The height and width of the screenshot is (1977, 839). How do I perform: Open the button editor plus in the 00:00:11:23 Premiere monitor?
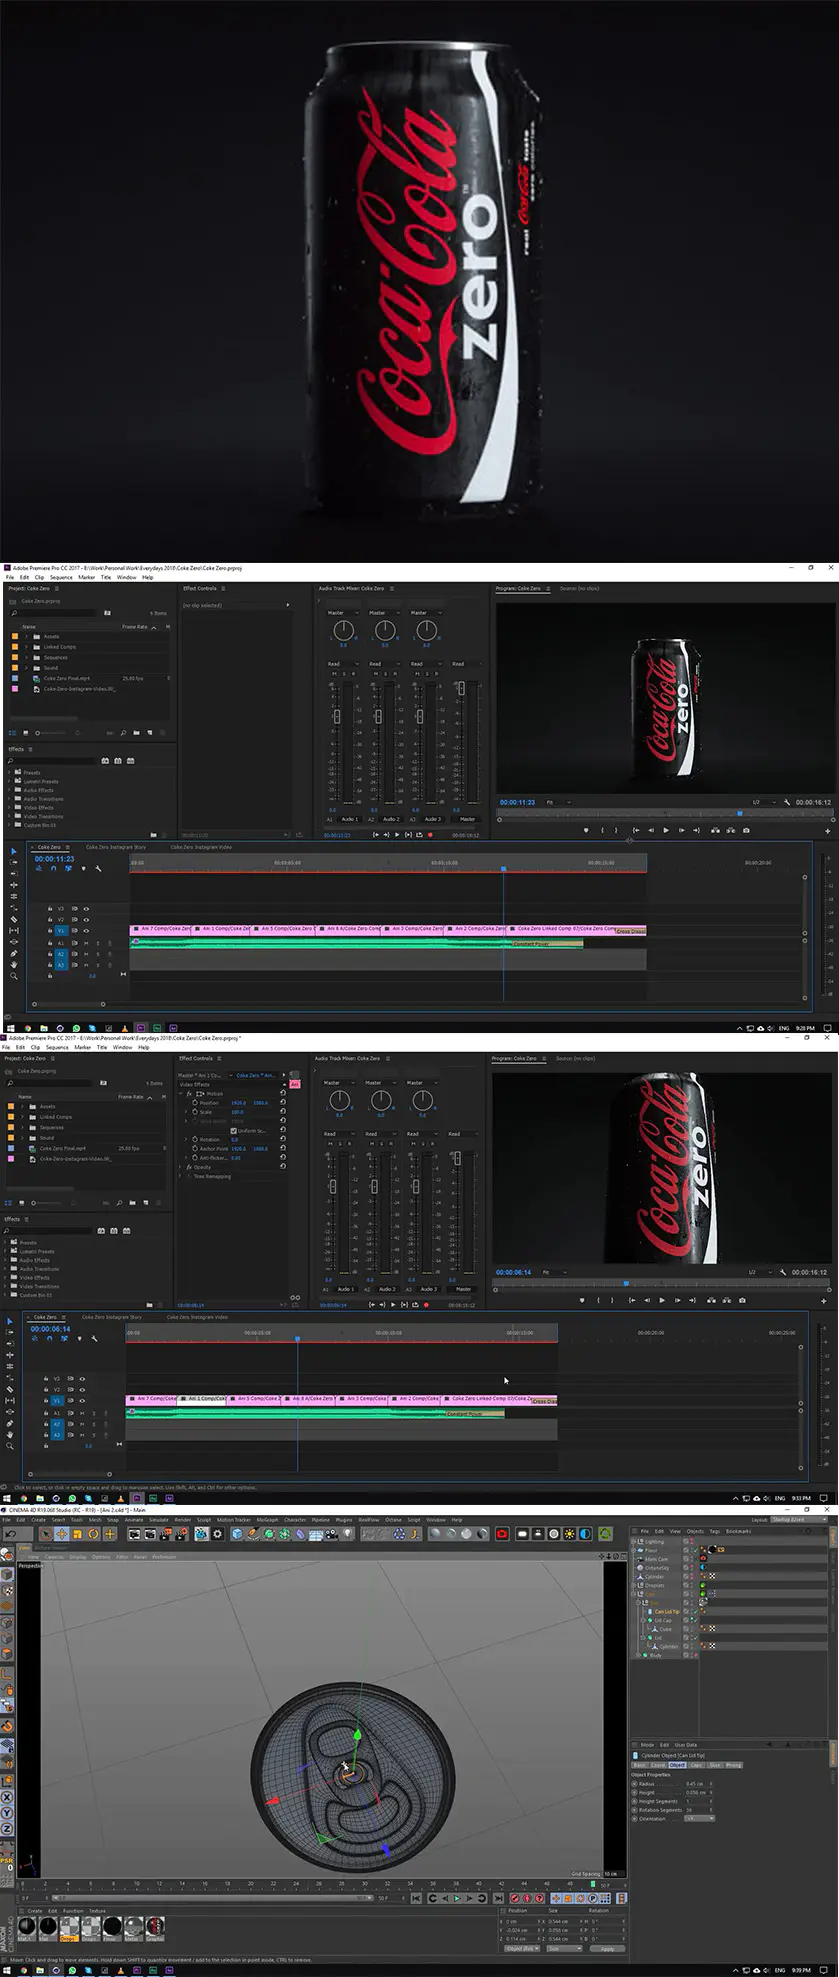click(x=827, y=830)
